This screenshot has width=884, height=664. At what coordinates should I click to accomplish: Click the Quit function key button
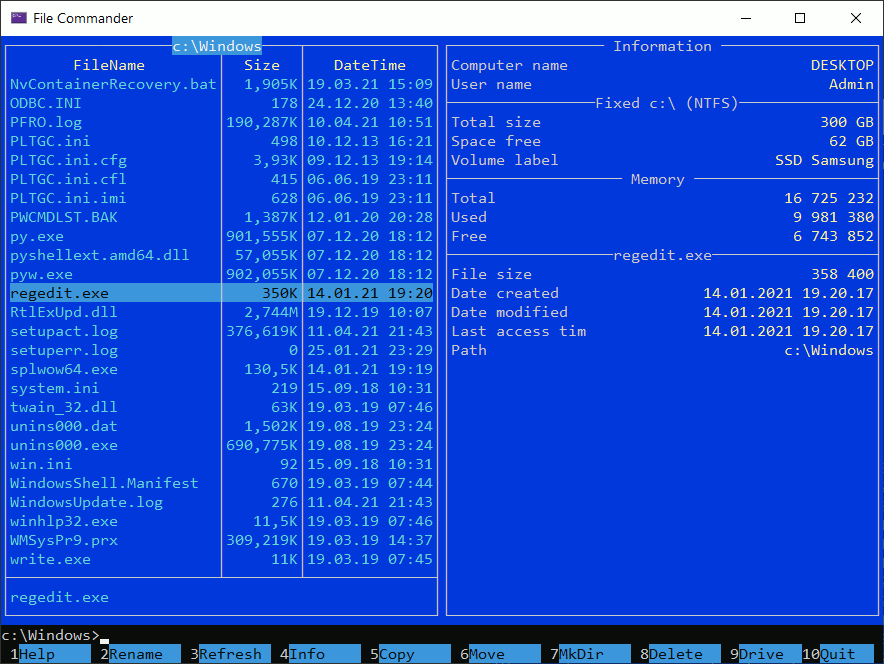pos(838,654)
